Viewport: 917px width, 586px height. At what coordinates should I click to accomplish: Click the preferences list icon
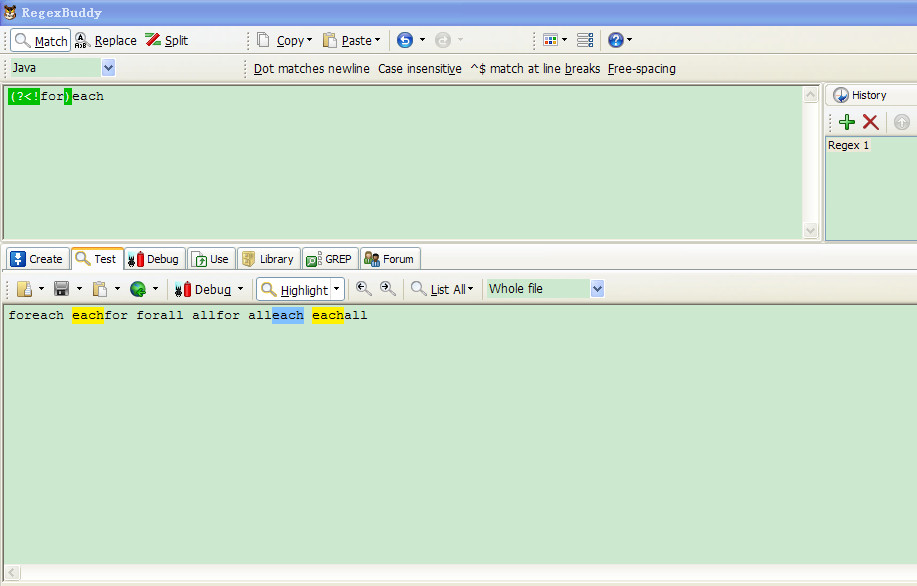585,40
